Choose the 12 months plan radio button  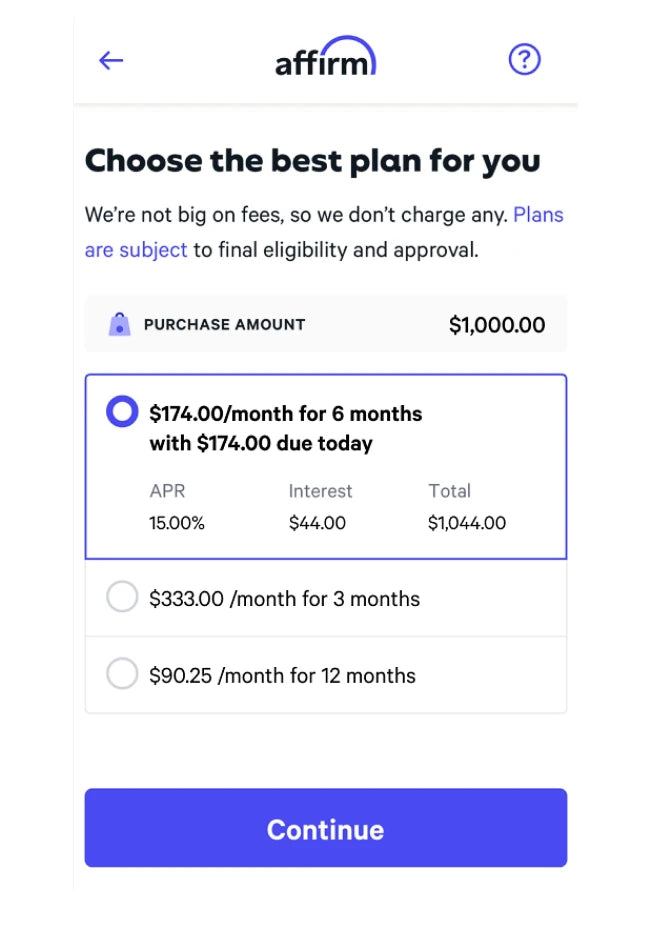[122, 674]
